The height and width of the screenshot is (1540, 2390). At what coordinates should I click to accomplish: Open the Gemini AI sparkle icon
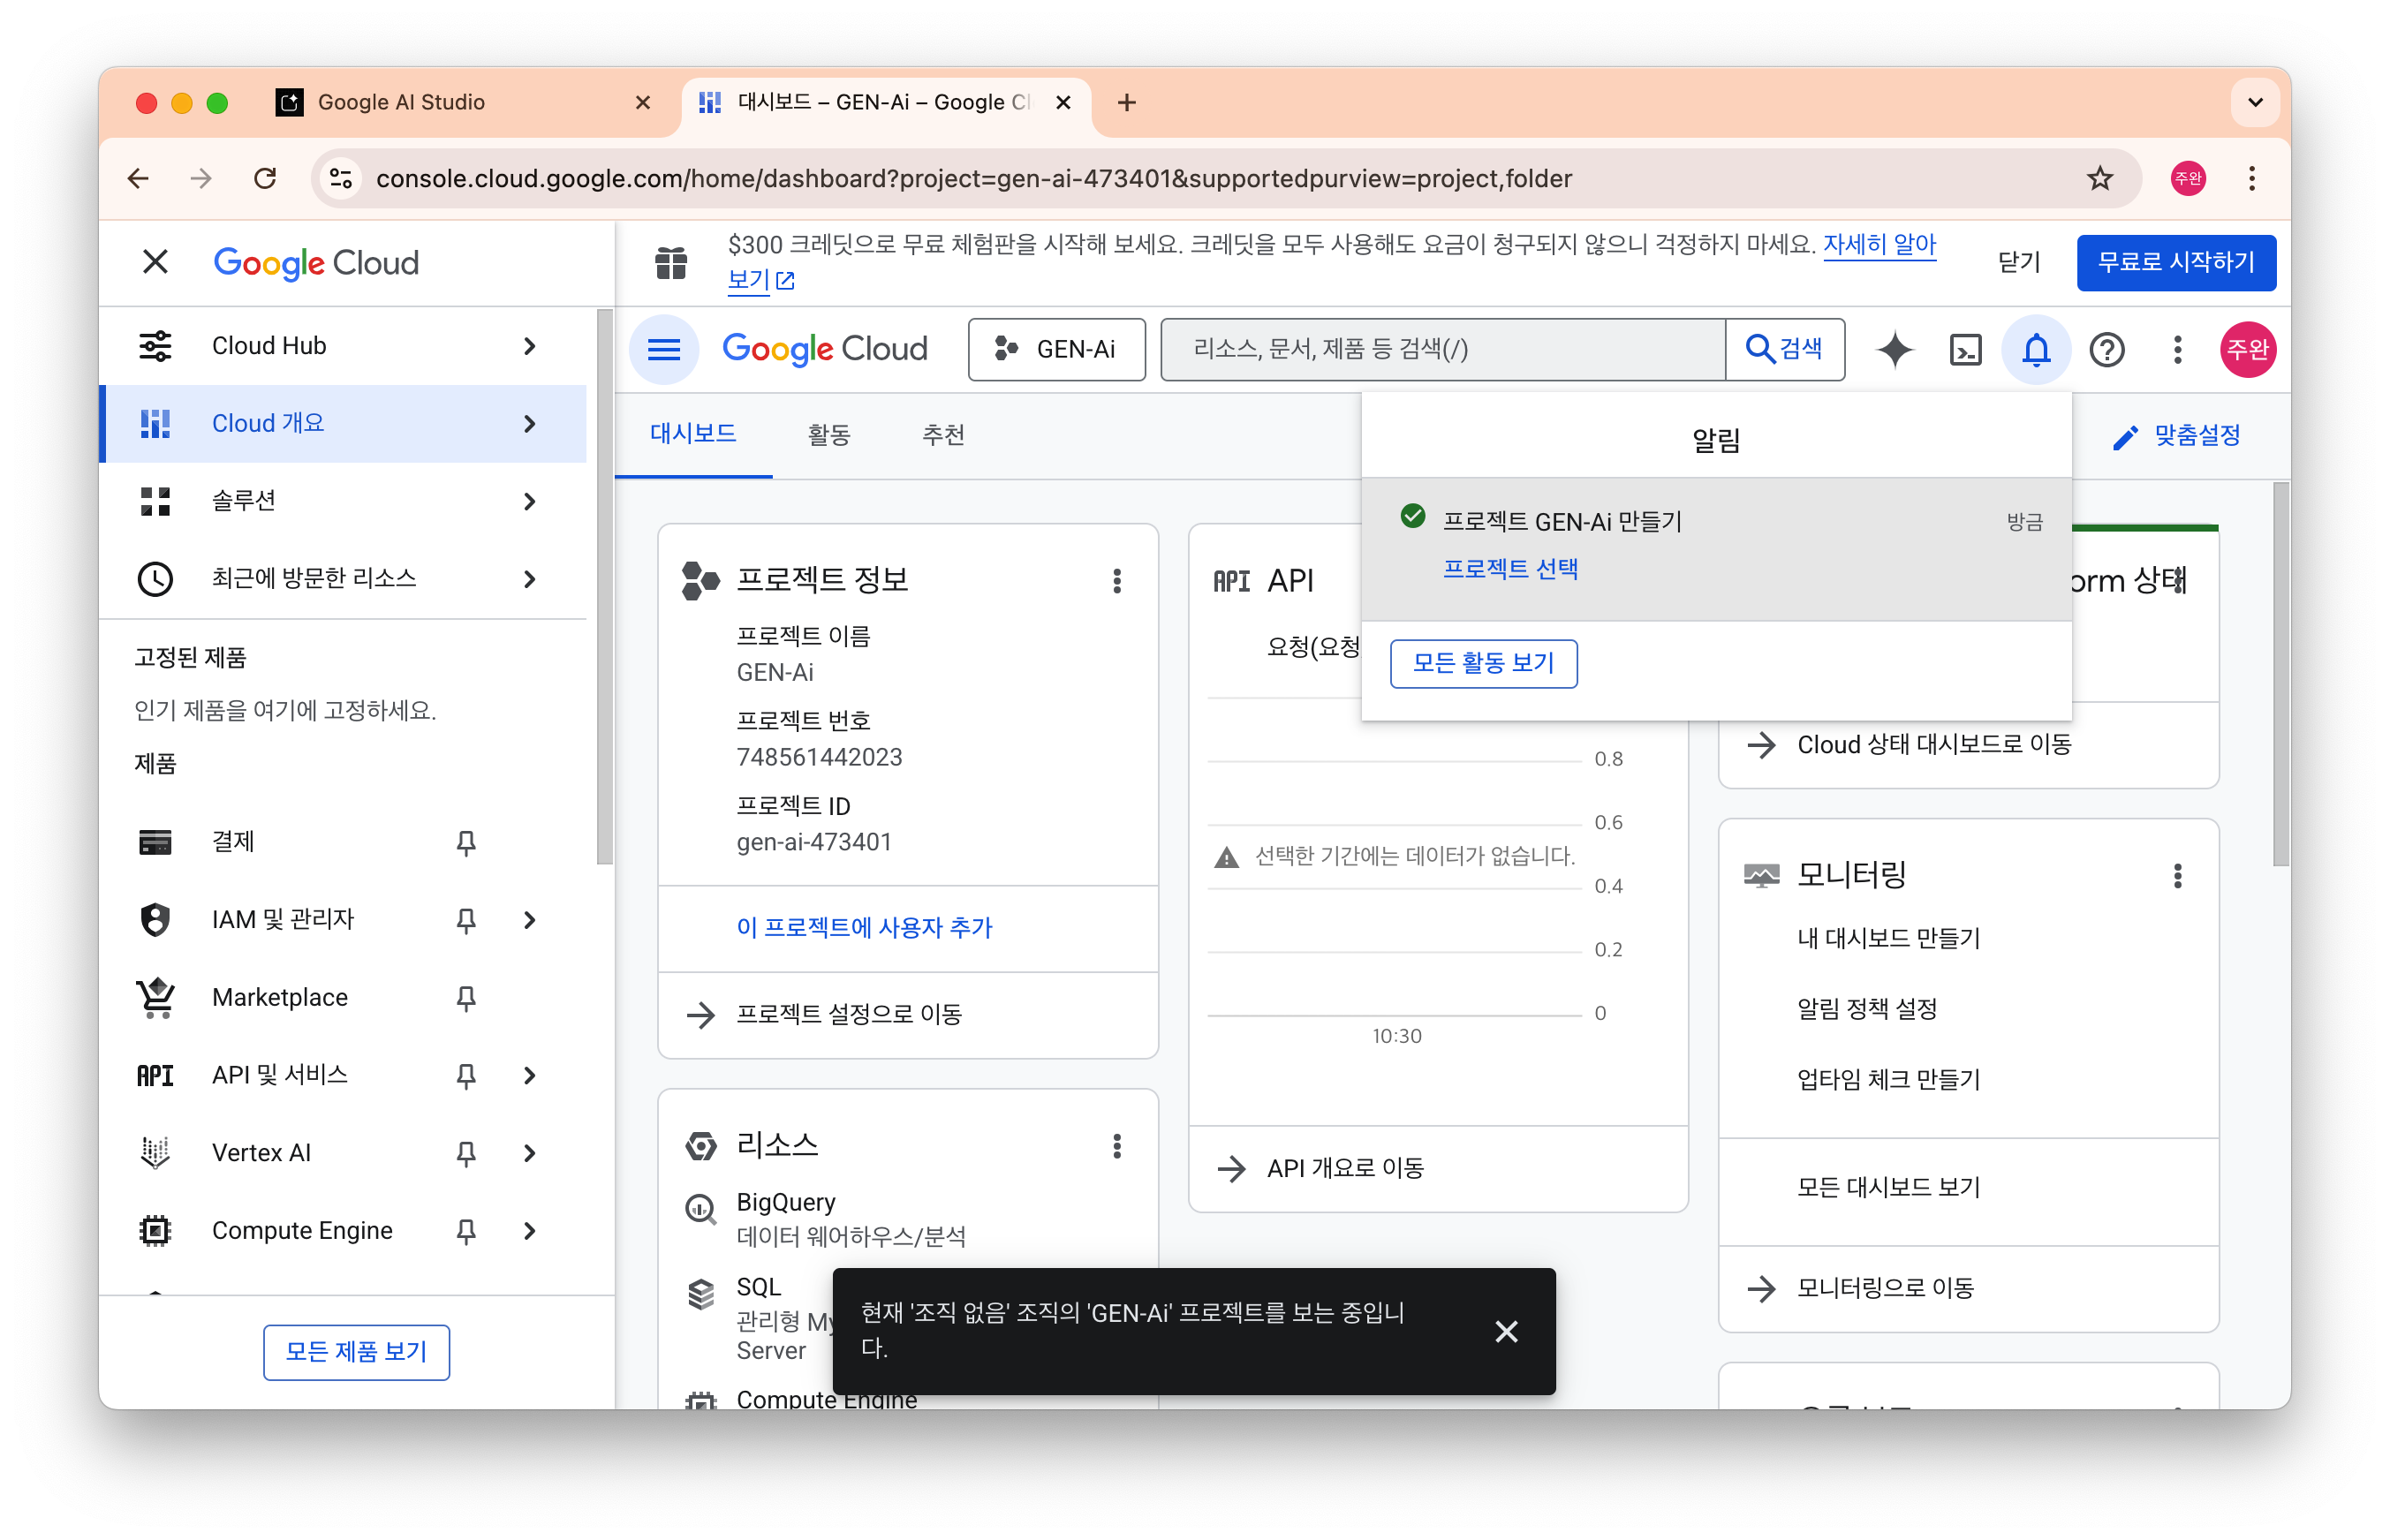[1894, 350]
